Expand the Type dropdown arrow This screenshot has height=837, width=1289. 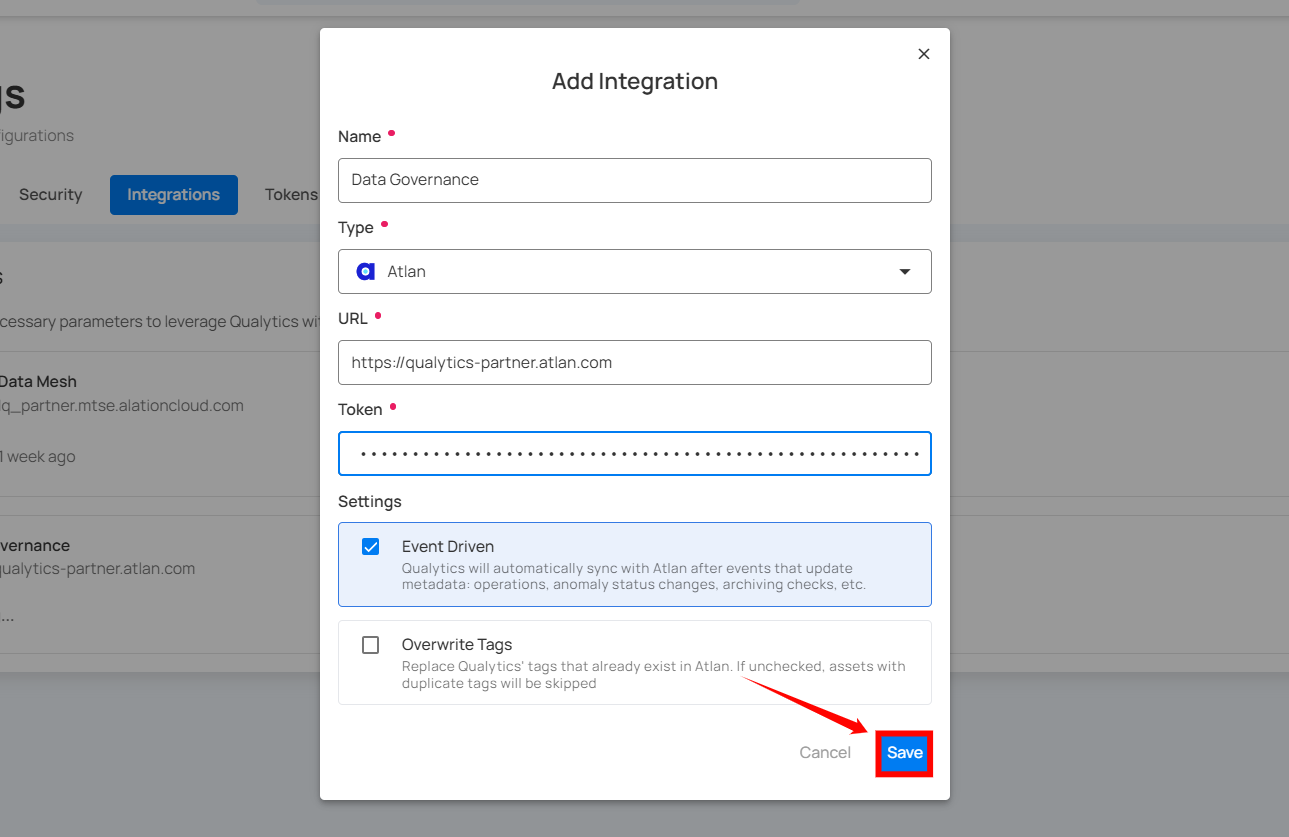(904, 271)
